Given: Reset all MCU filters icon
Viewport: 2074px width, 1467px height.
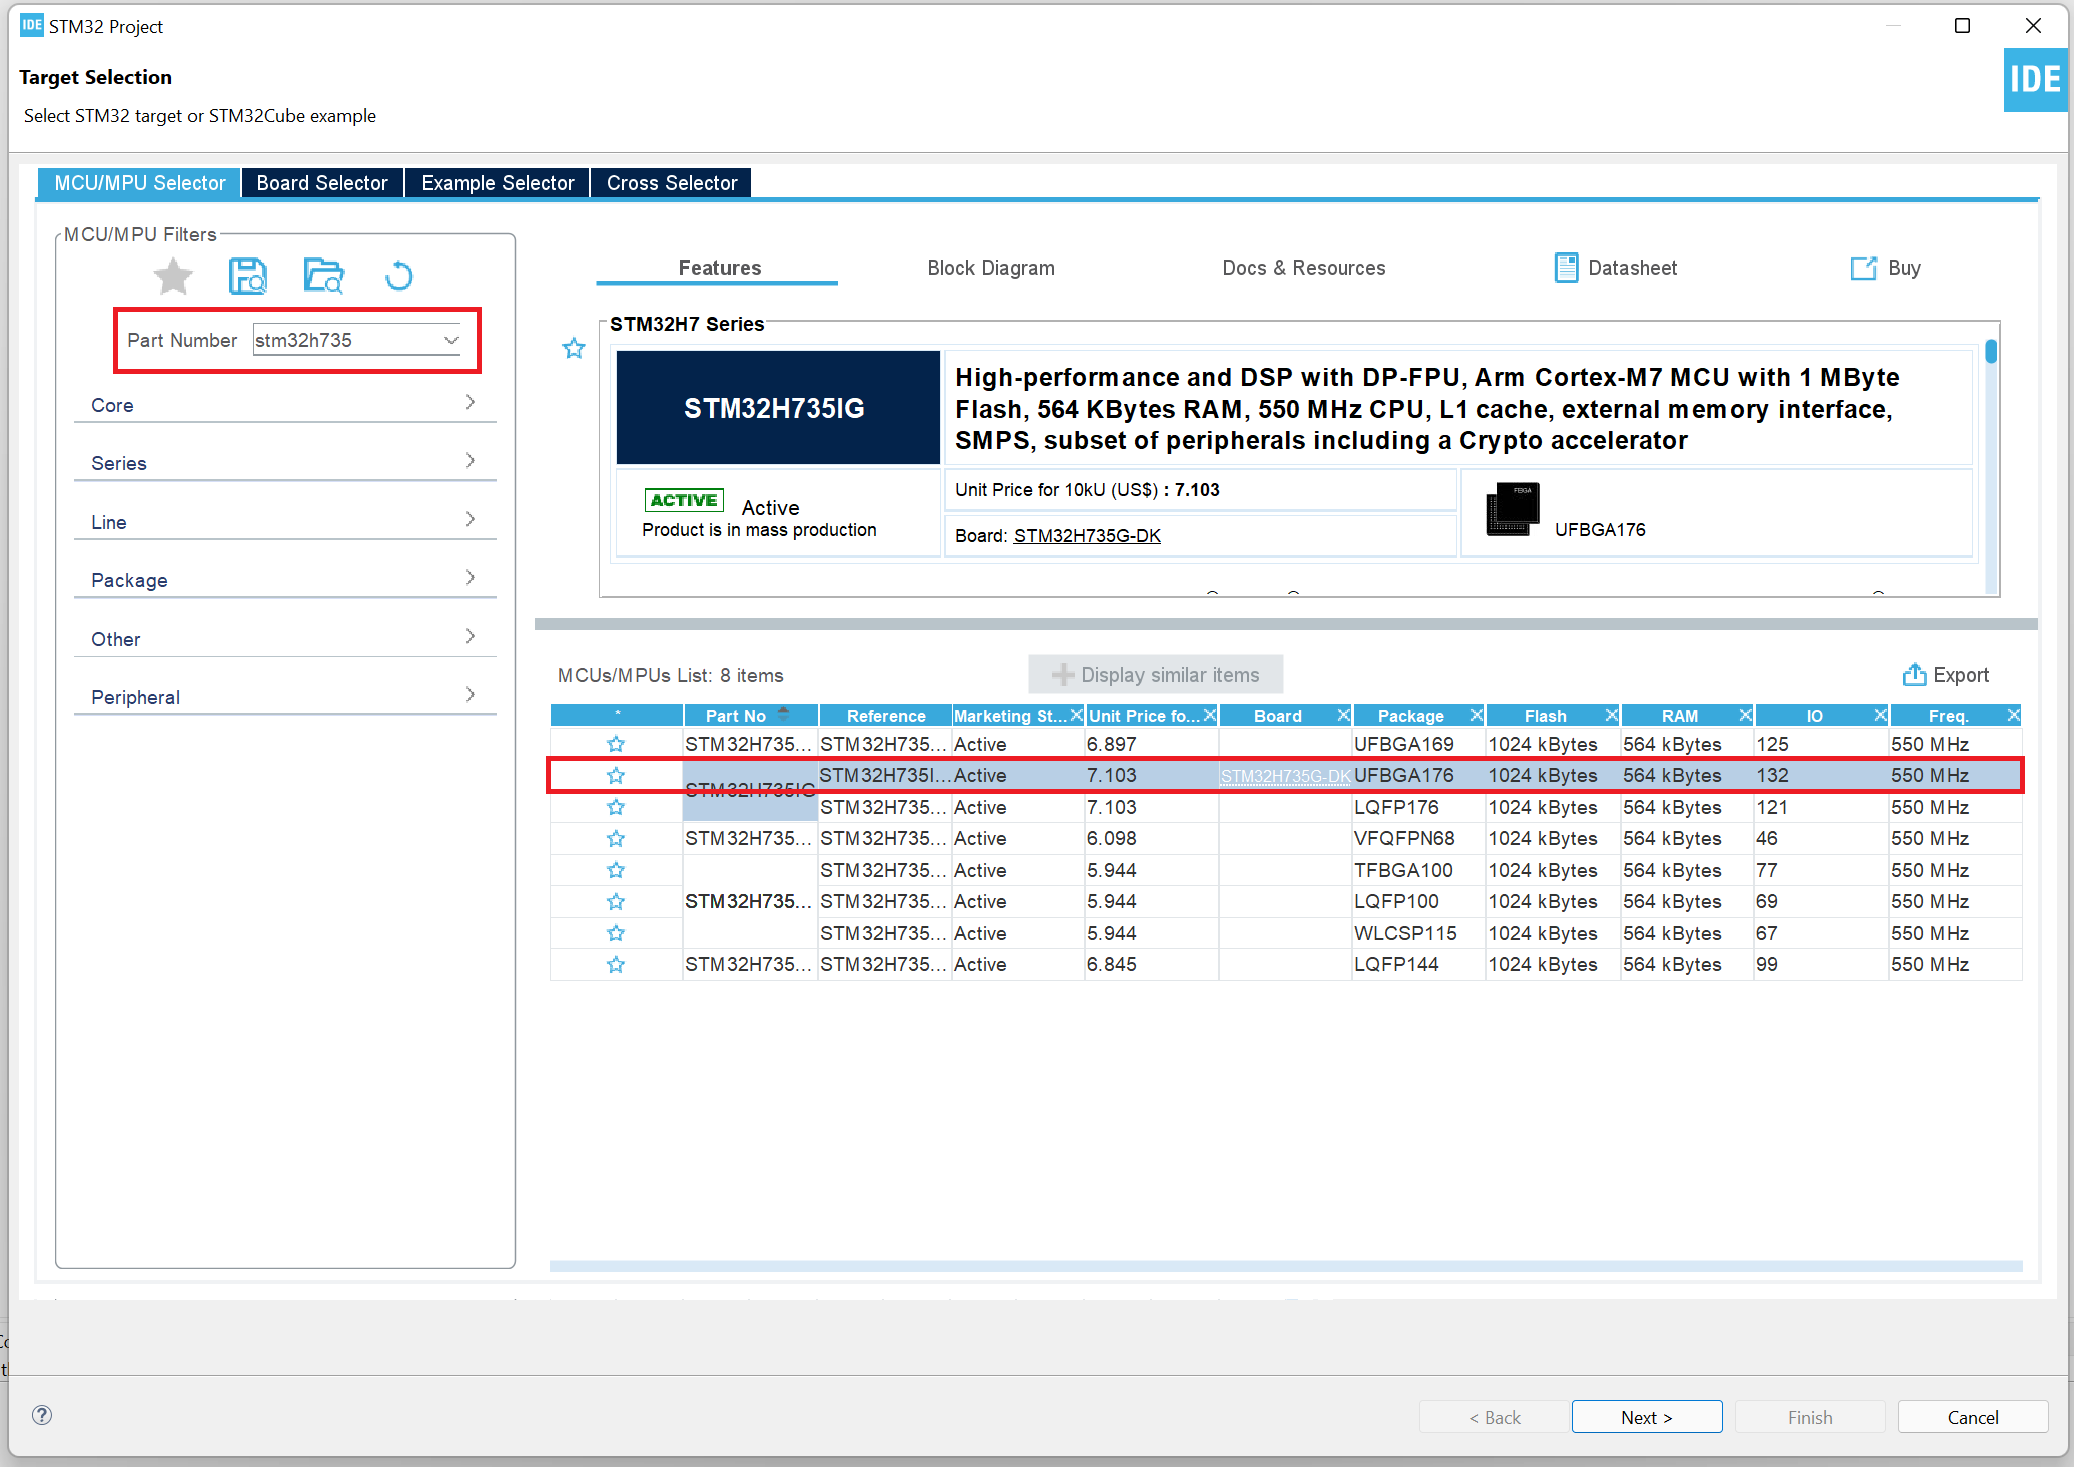Looking at the screenshot, I should pyautogui.click(x=398, y=276).
